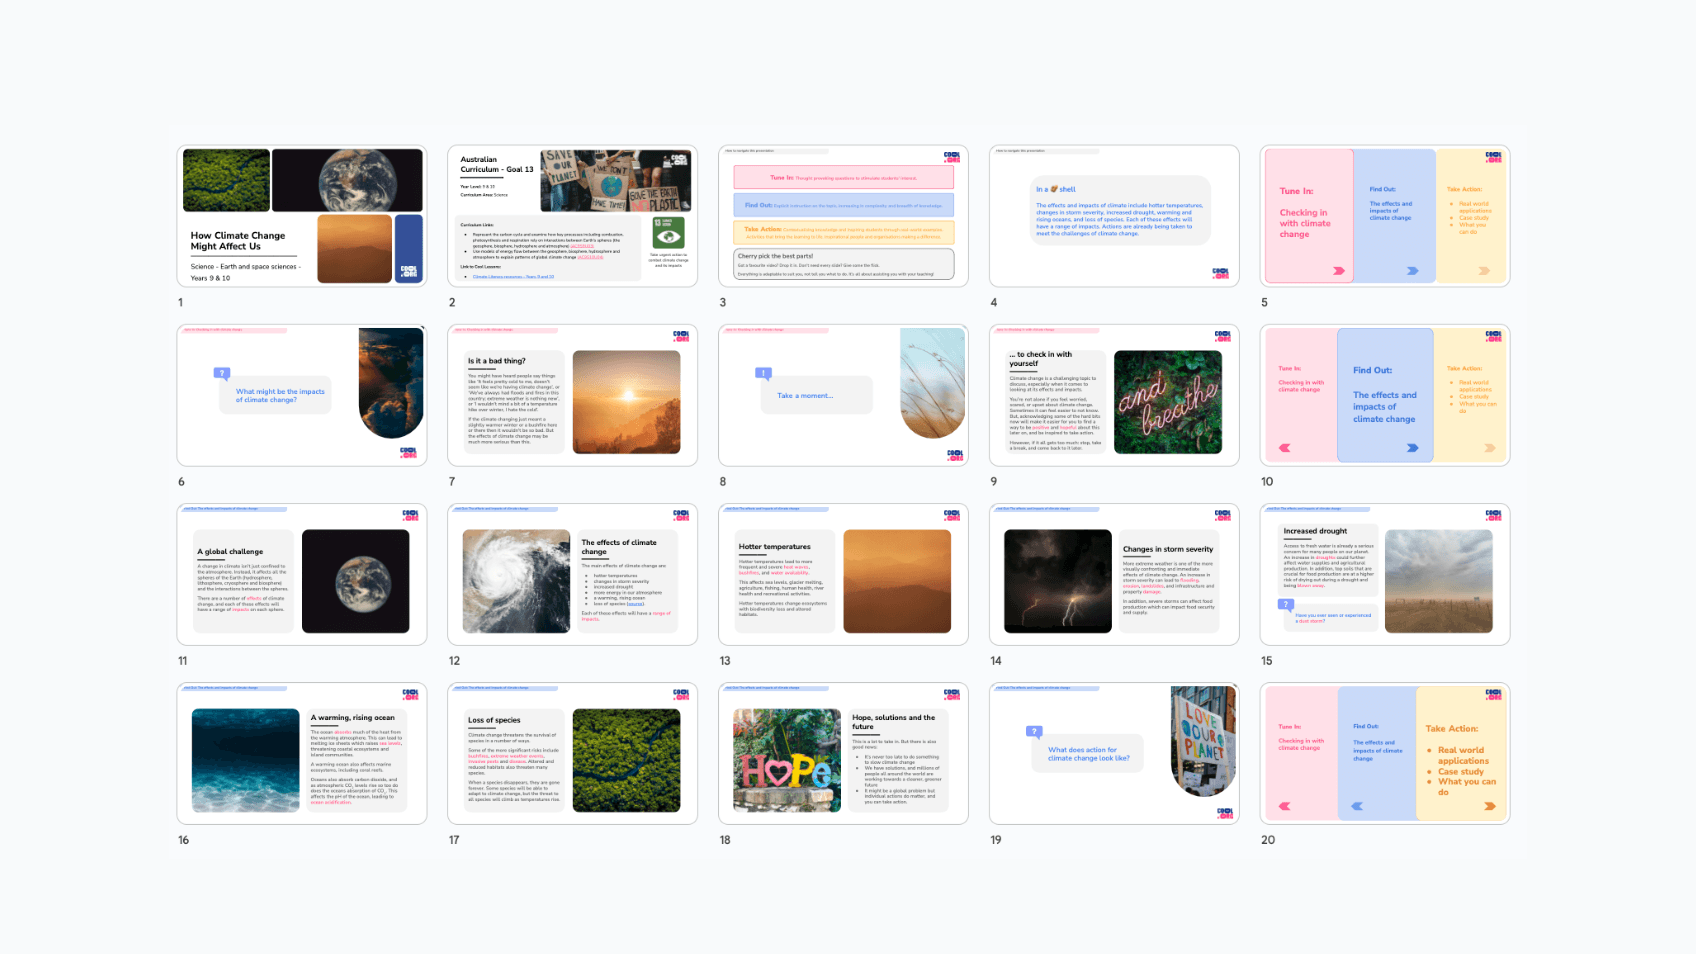
Task: Select the Tune In panel on slide 5
Action: (1308, 215)
